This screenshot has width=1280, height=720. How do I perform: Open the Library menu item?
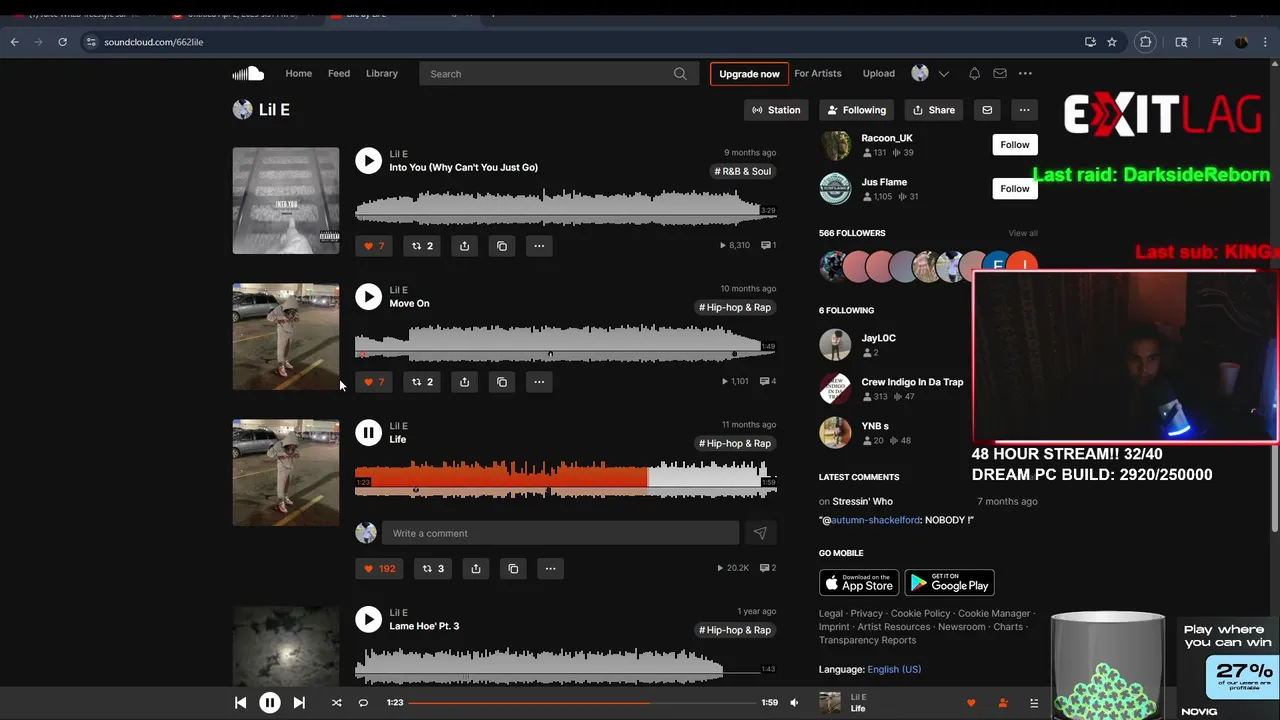pos(382,73)
